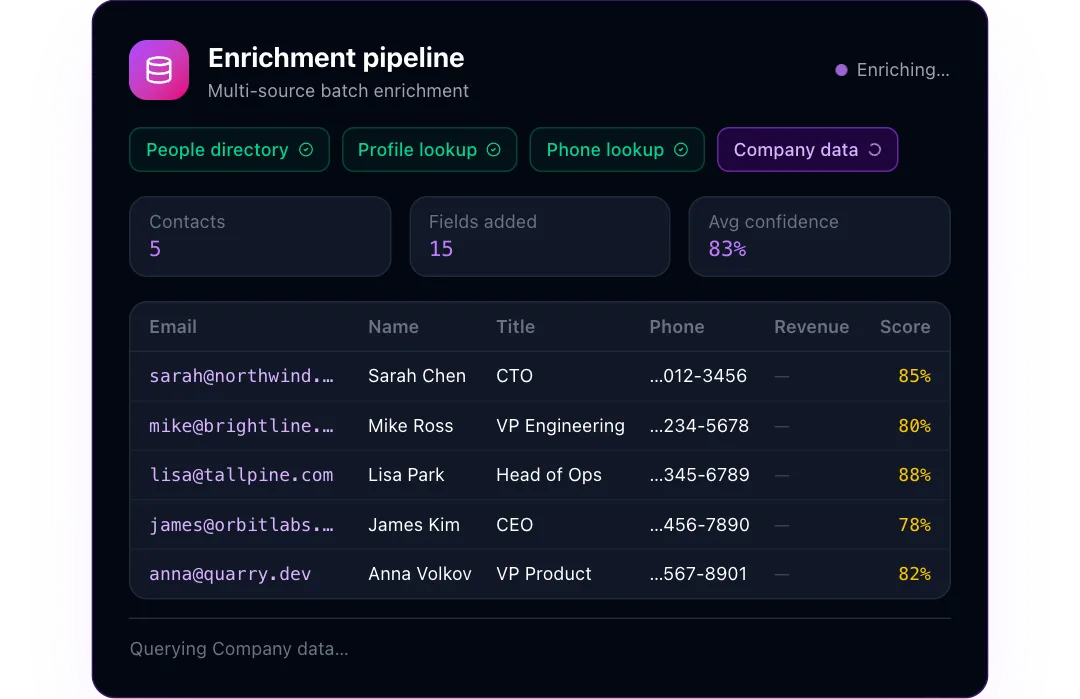This screenshot has height=699, width=1080.
Task: Open the Avg confidence stat card
Action: click(820, 236)
